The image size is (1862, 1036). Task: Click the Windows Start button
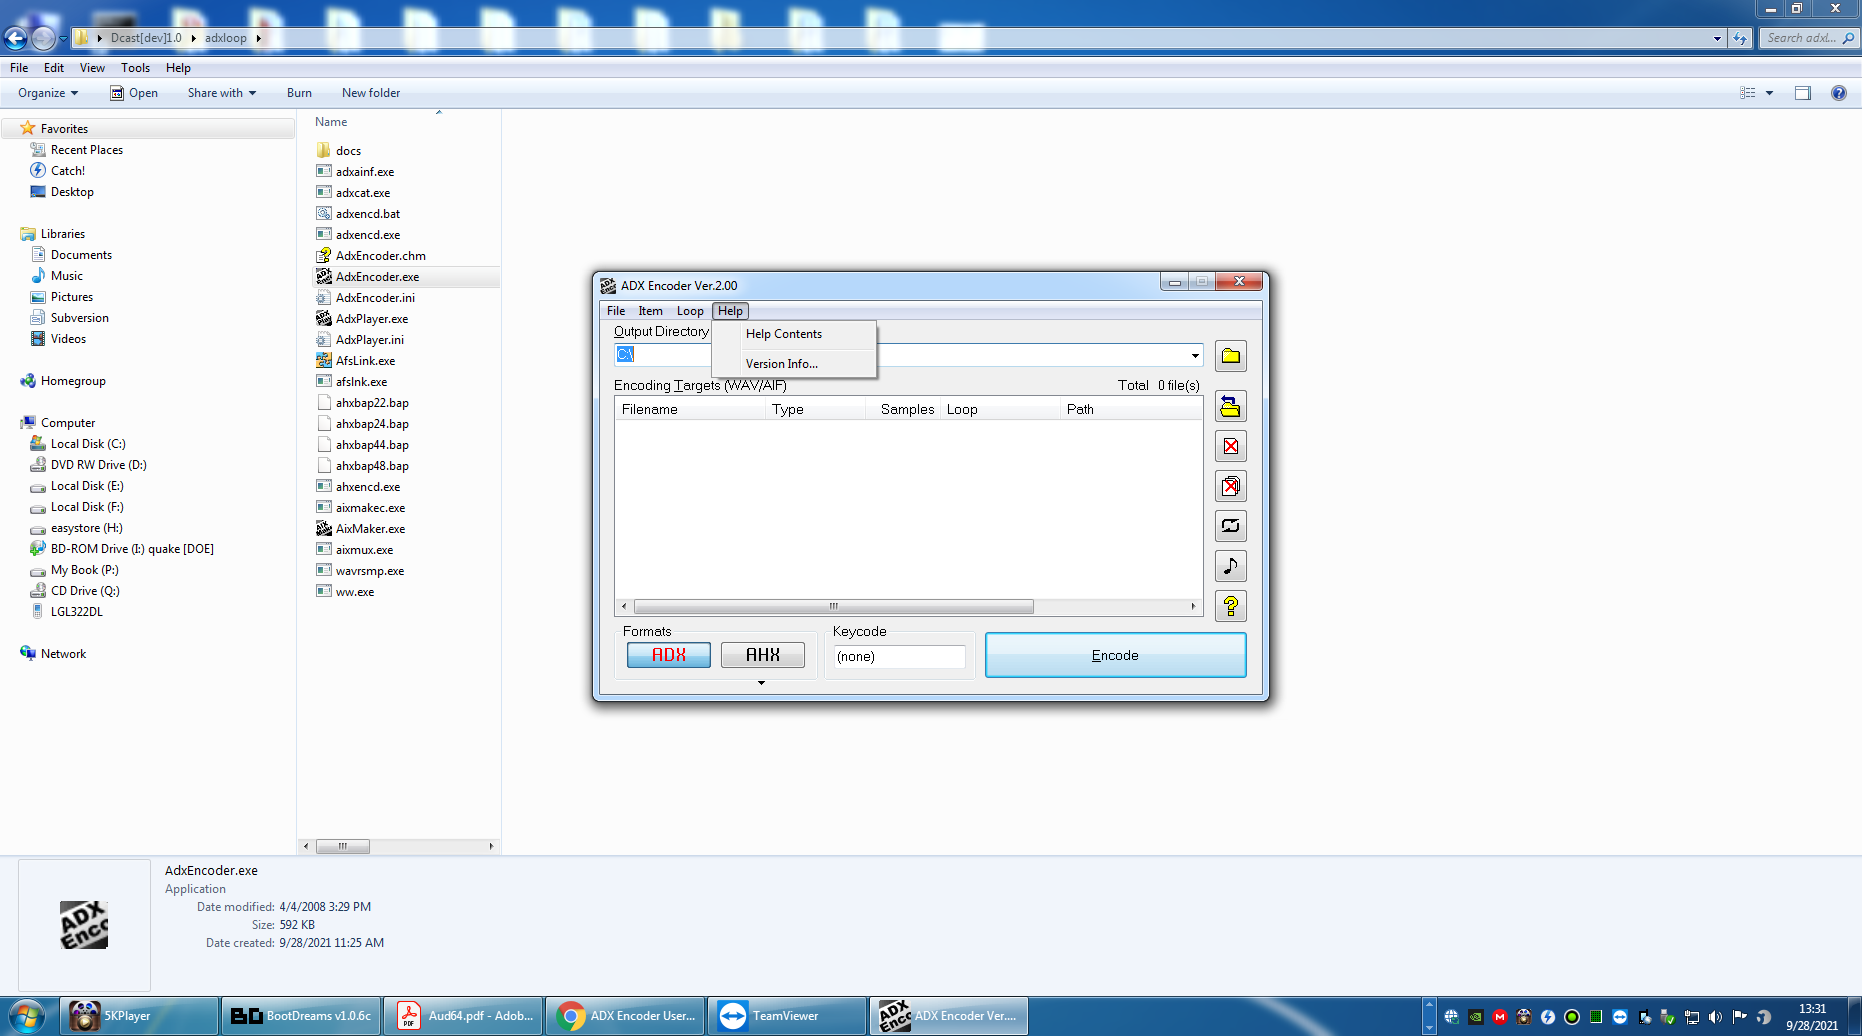pyautogui.click(x=25, y=1015)
